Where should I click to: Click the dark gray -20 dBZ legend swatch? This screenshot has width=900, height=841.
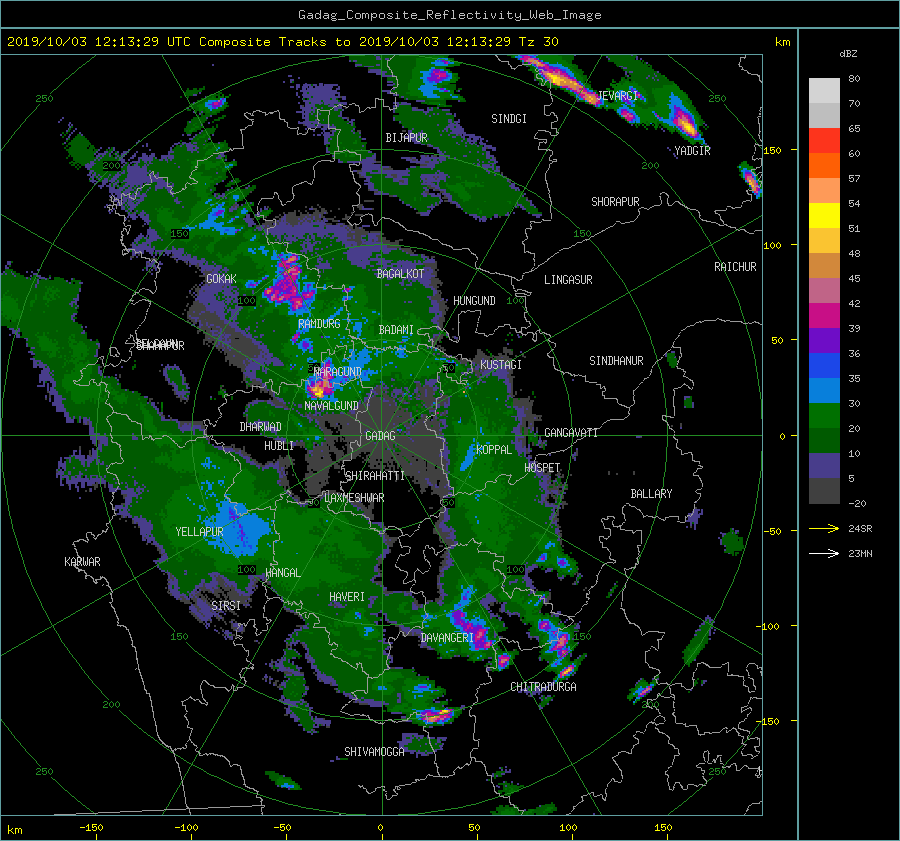[x=824, y=491]
